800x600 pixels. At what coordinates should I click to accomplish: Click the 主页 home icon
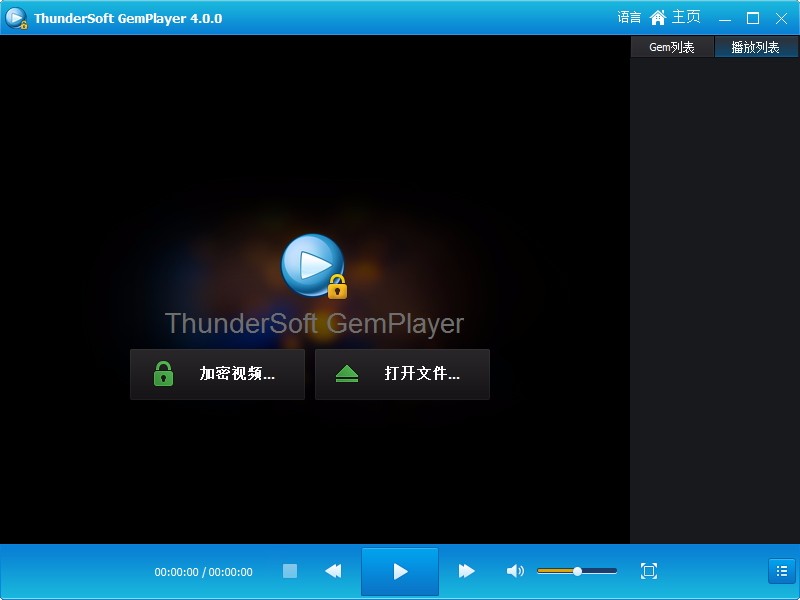[x=658, y=17]
